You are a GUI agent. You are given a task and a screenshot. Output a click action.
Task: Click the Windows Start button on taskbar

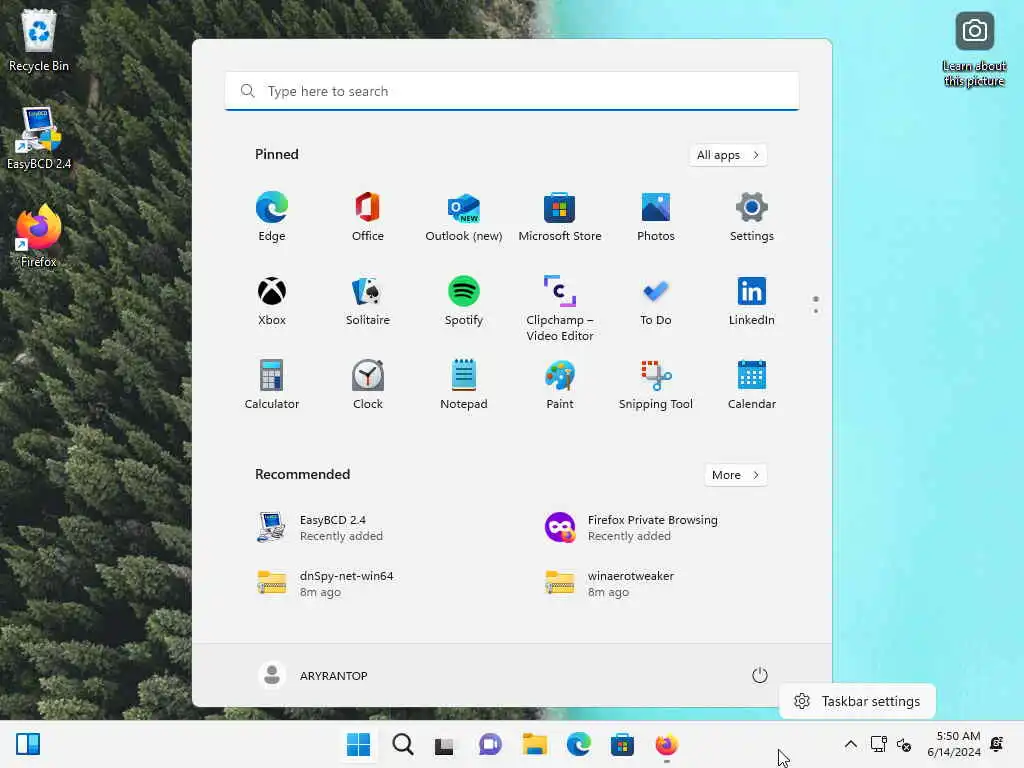pos(358,744)
